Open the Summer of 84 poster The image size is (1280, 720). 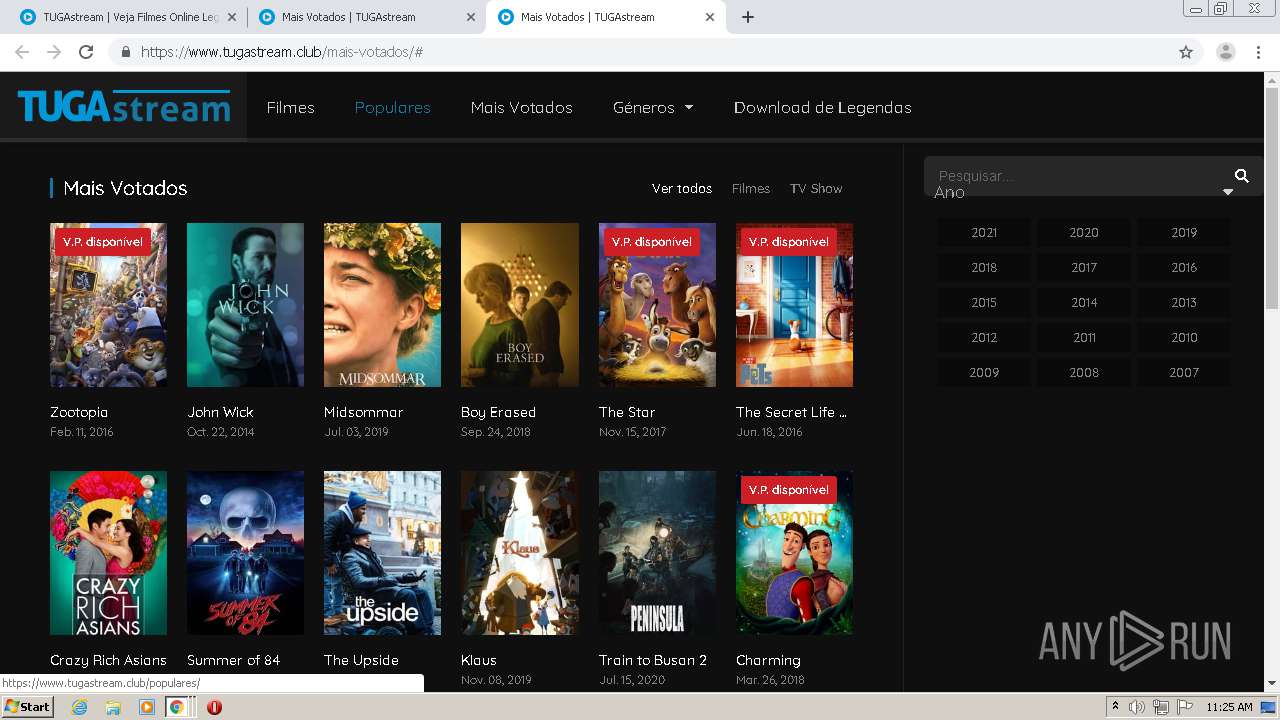(245, 553)
